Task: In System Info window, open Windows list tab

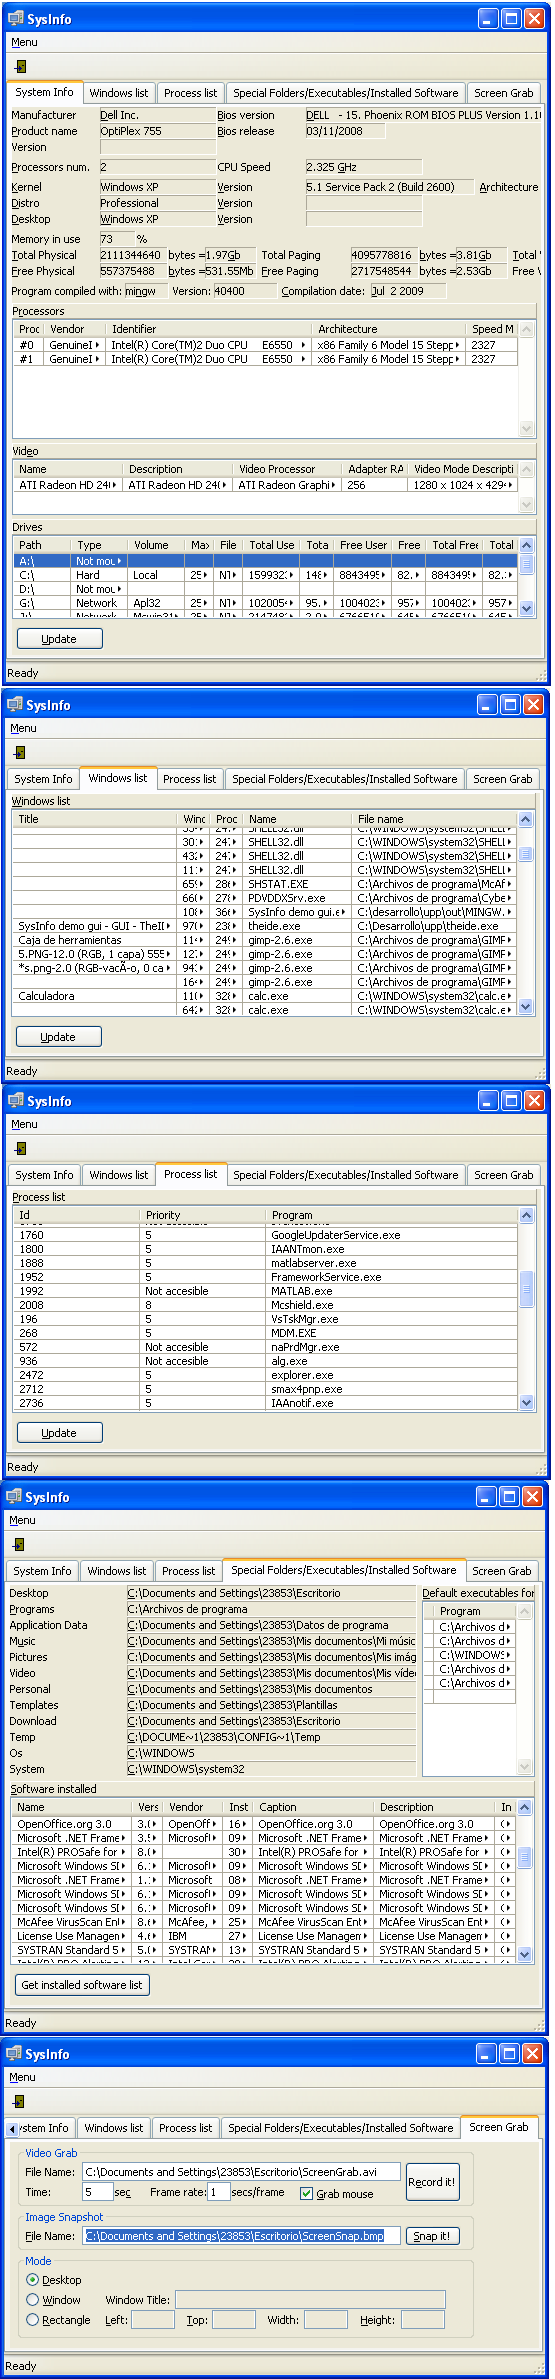Action: coord(119,93)
